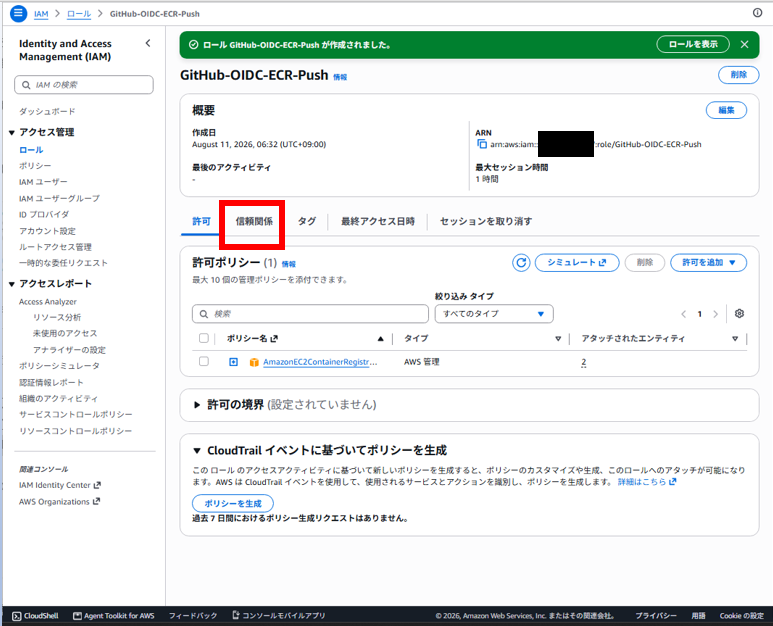This screenshot has width=773, height=626.
Task: Open the hamburger navigation menu icon
Action: pos(18,13)
